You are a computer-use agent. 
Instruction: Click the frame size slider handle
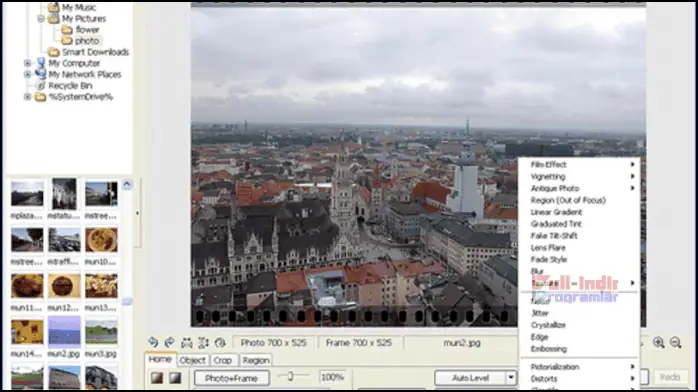coord(290,376)
